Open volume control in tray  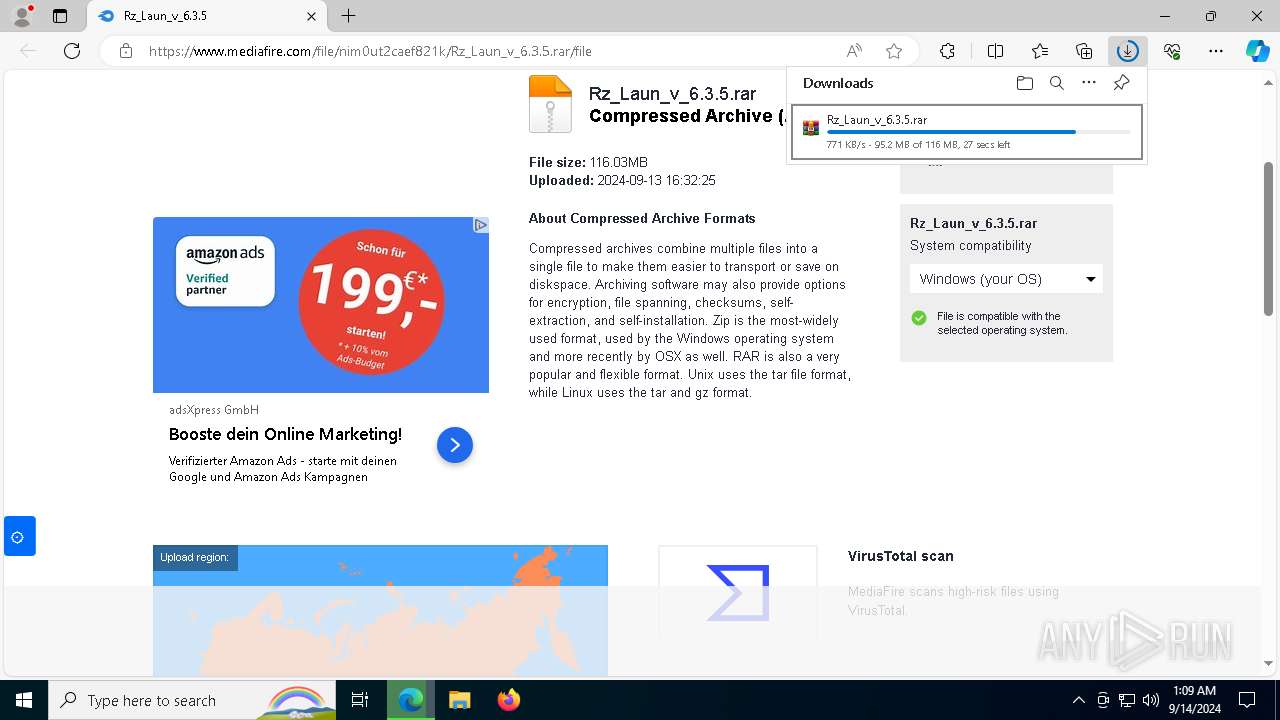1151,700
